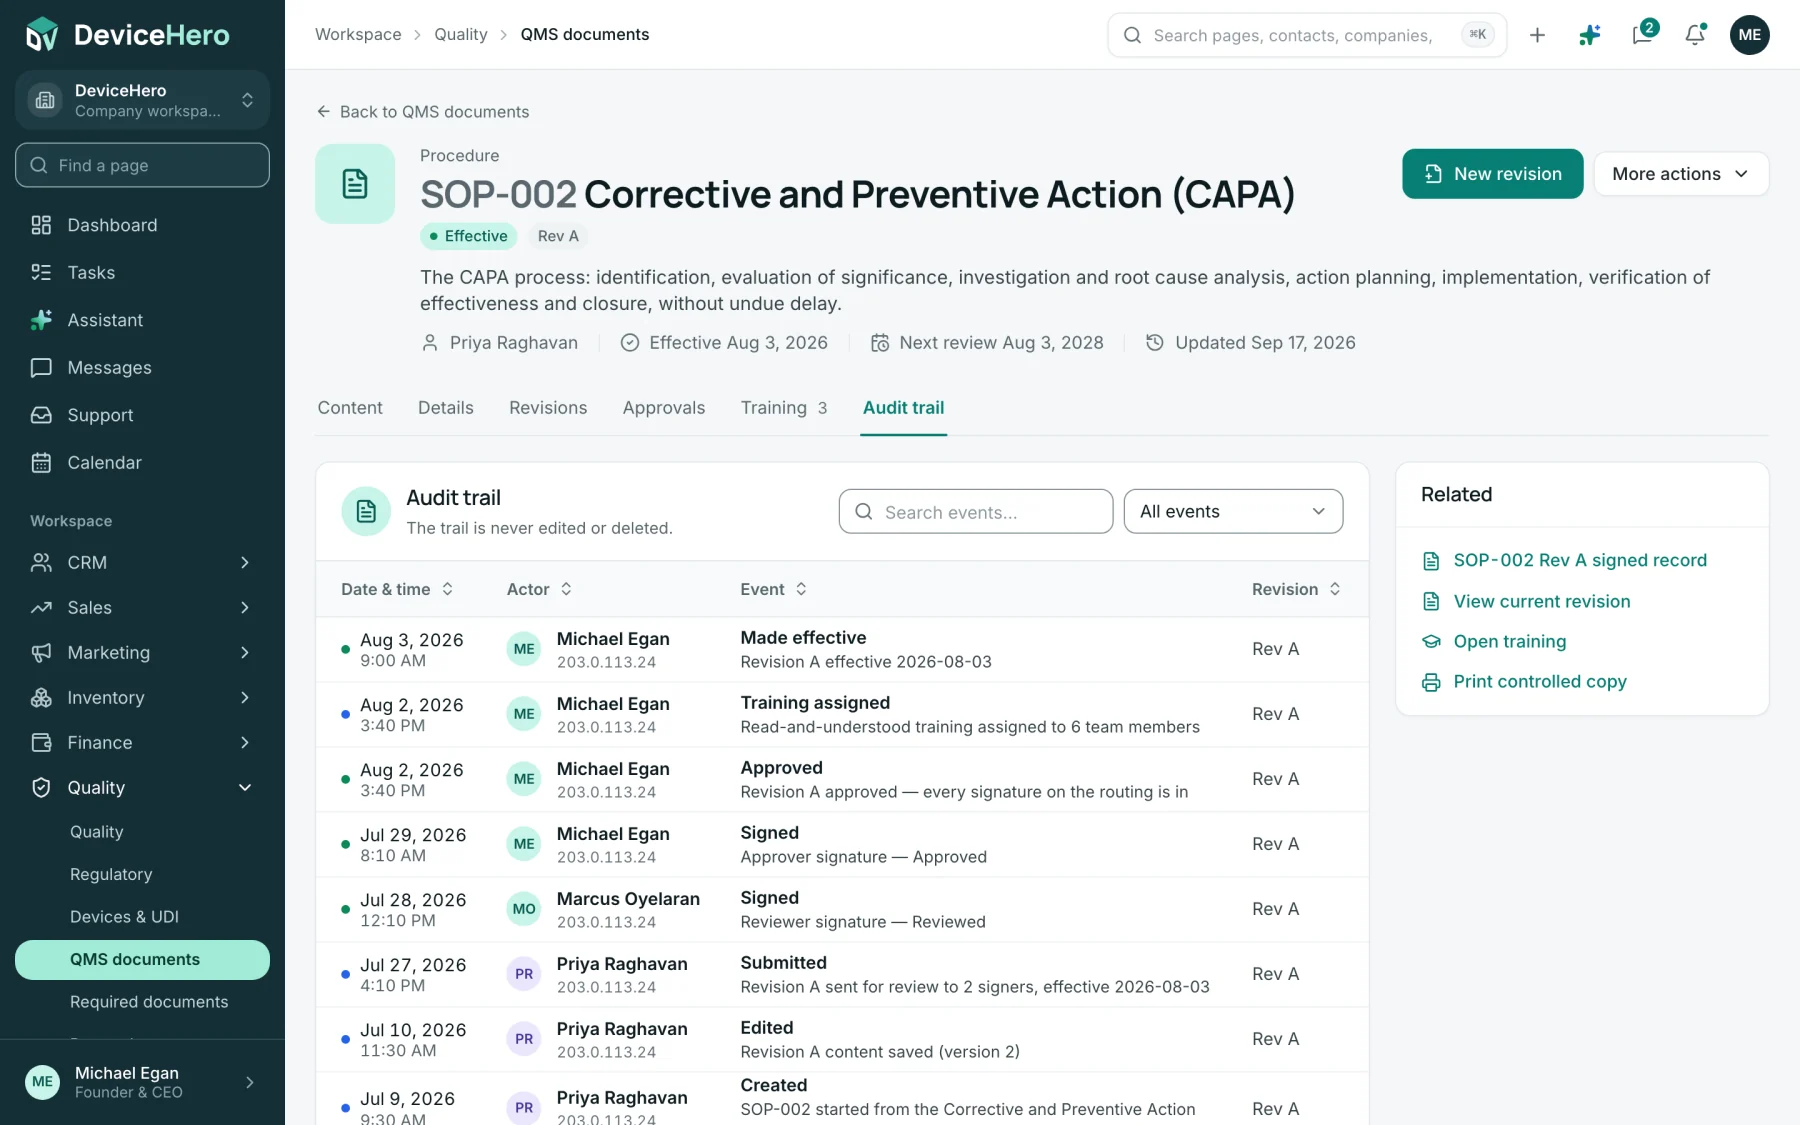Screen dimensions: 1800x1125
Task: Open messages icon with badge 2
Action: pos(1643,35)
